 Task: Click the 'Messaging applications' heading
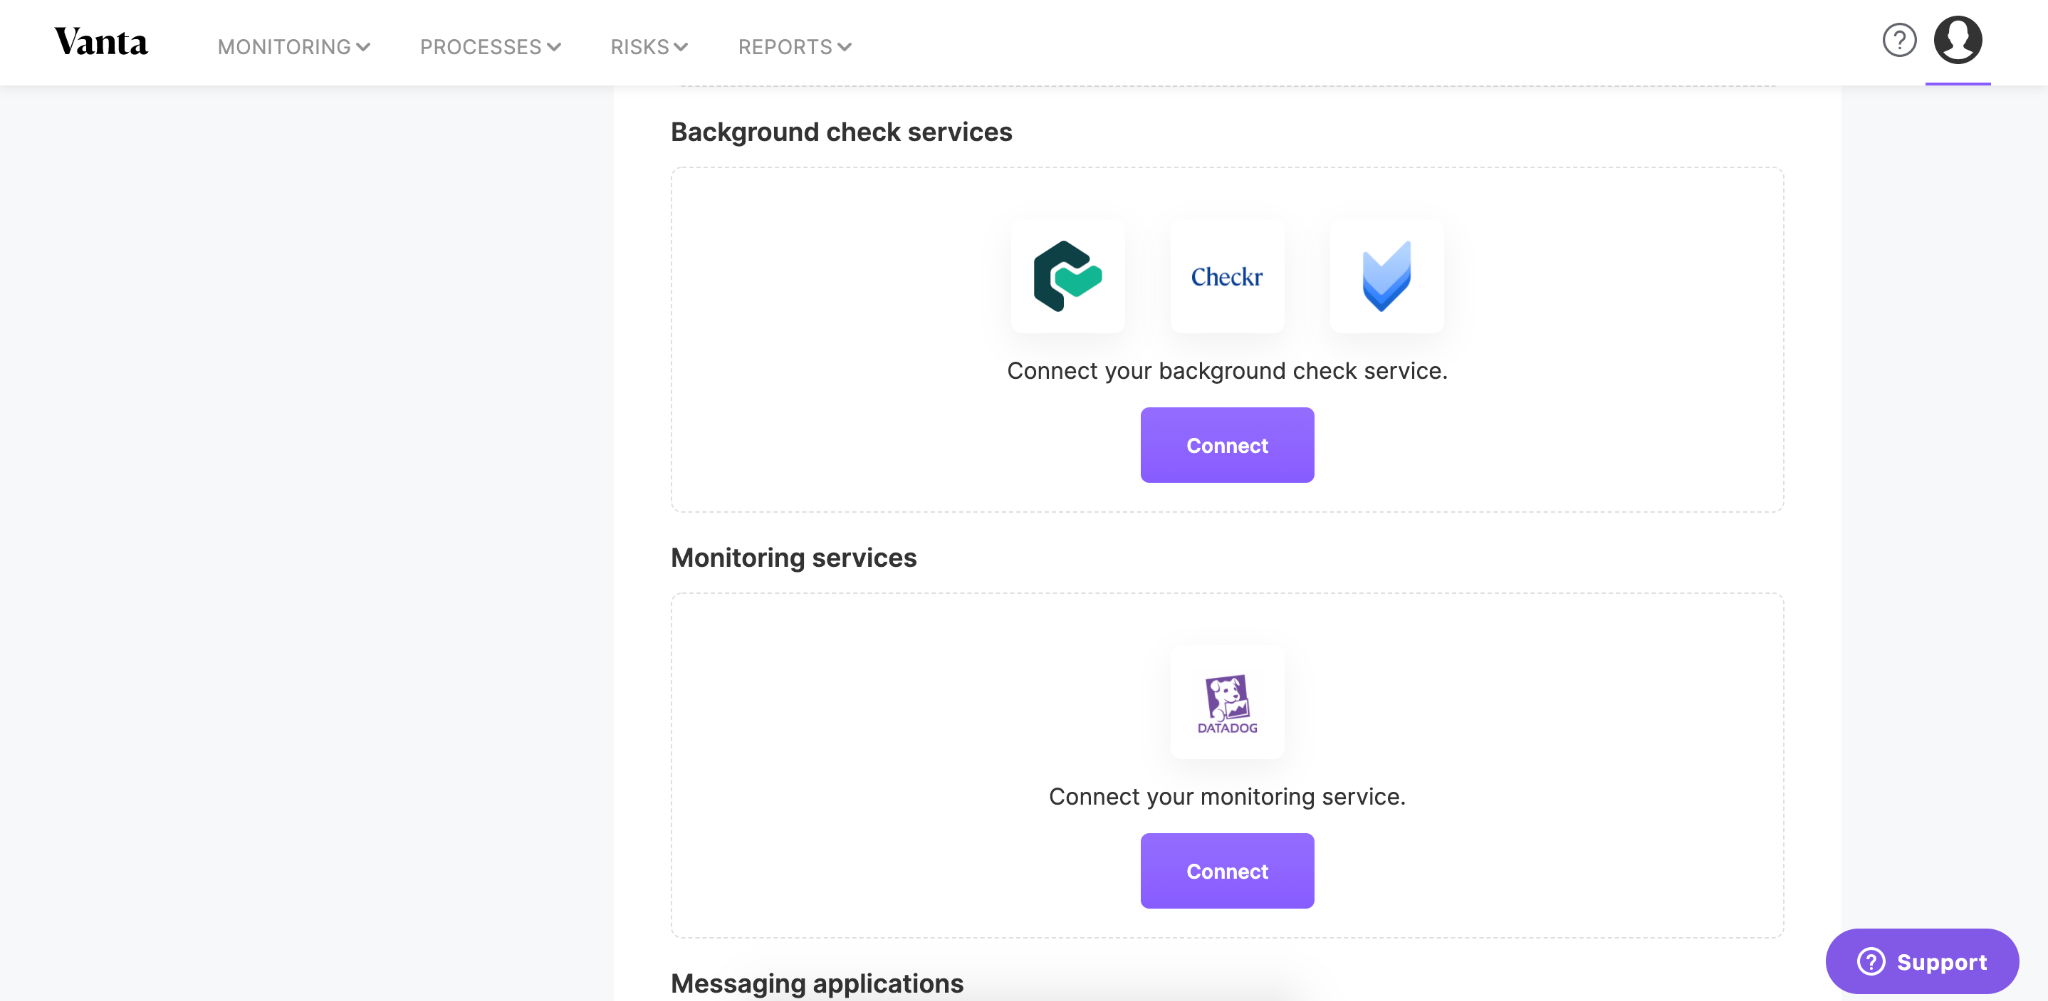817,984
